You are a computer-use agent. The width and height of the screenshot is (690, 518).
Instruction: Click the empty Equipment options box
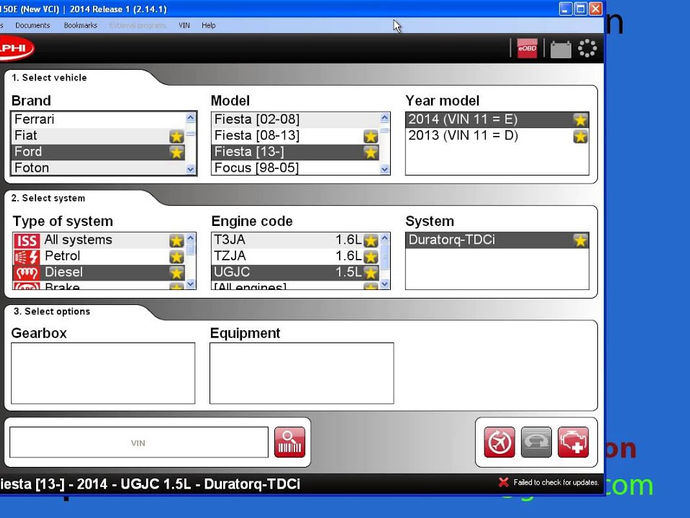[x=301, y=373]
